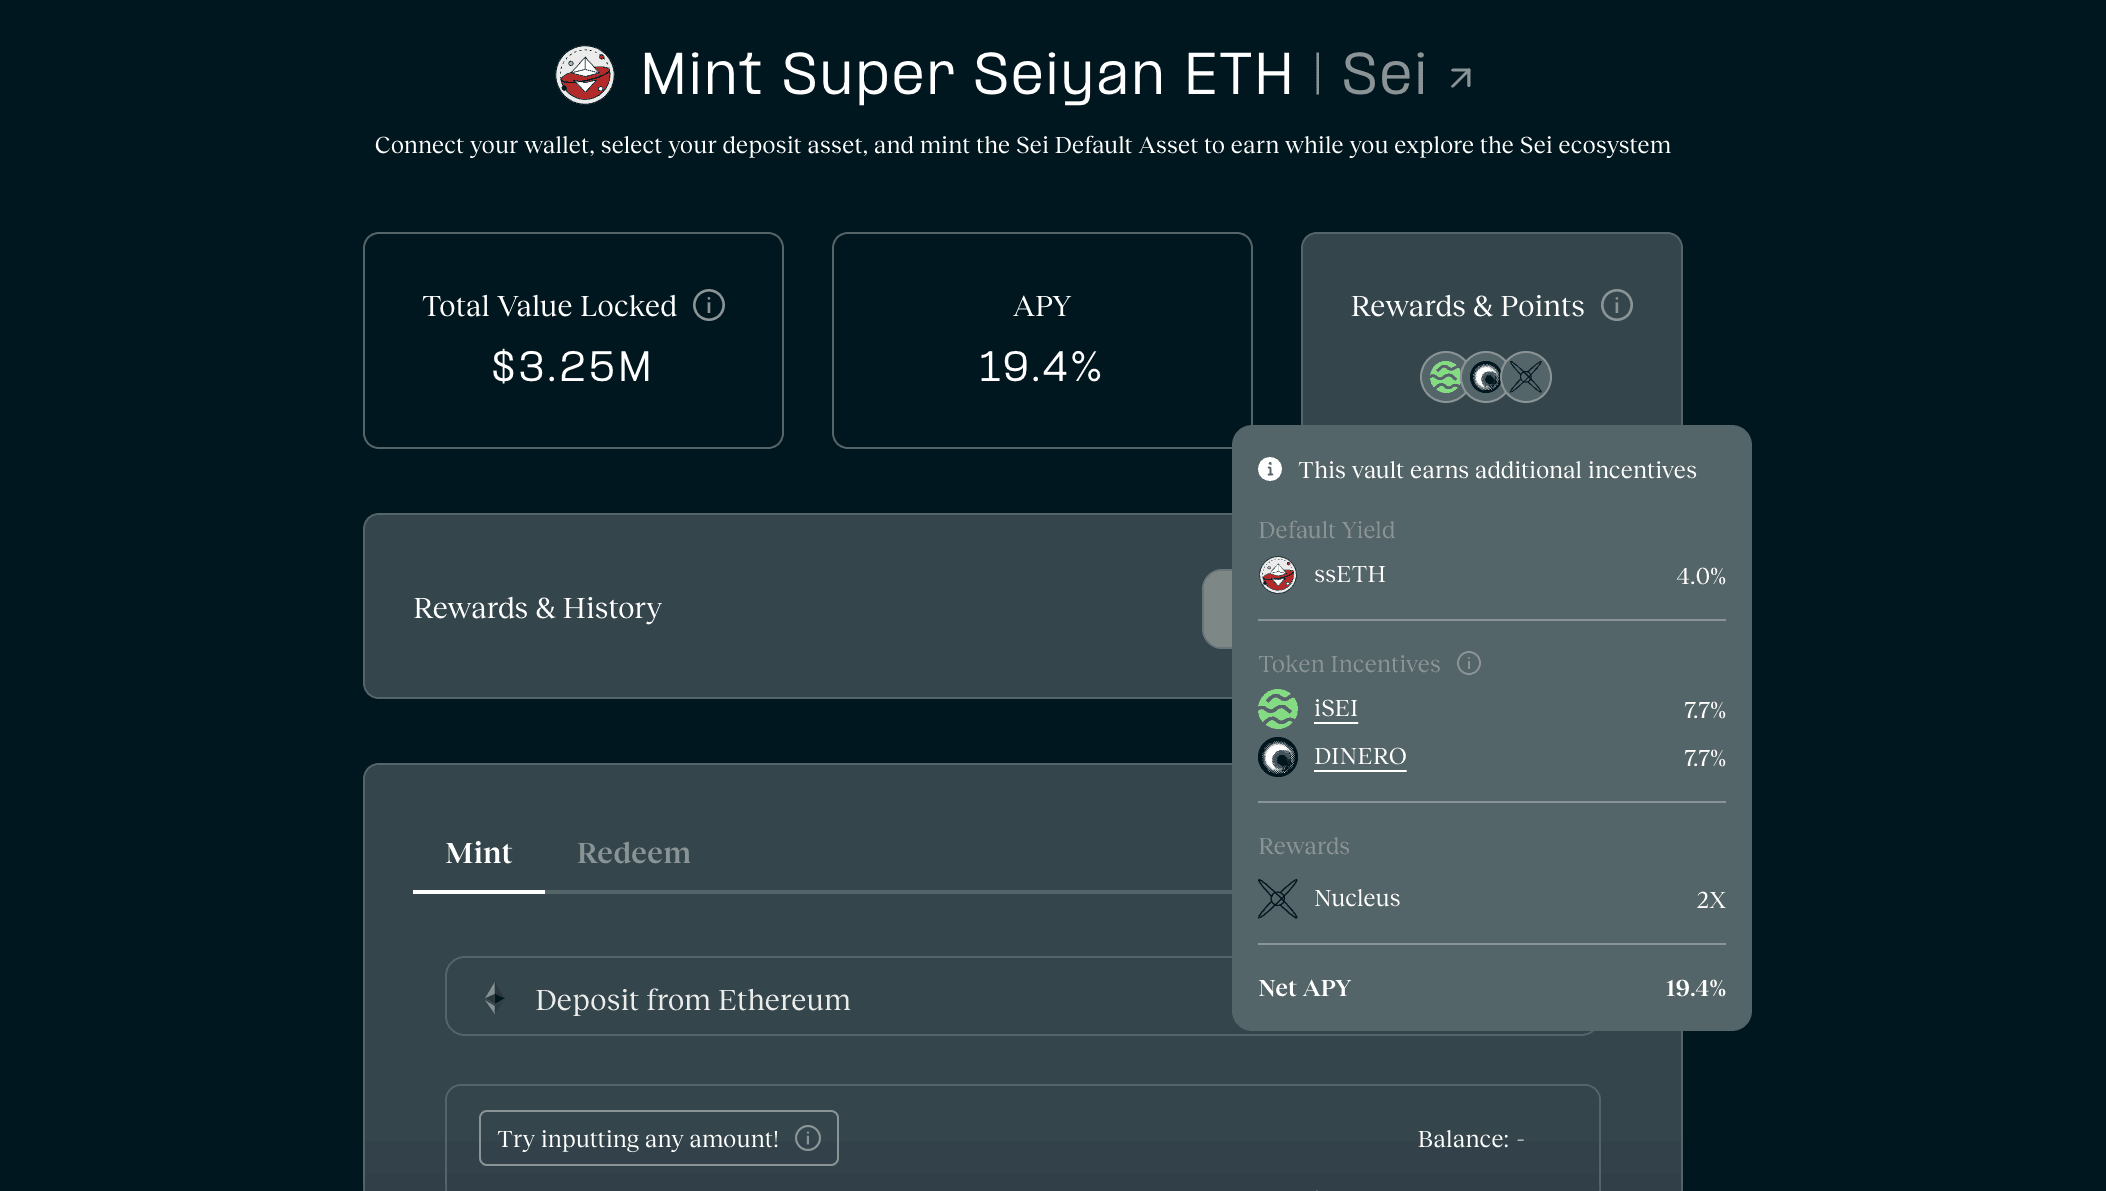
Task: Click the tooltip information icon
Action: 1270,469
